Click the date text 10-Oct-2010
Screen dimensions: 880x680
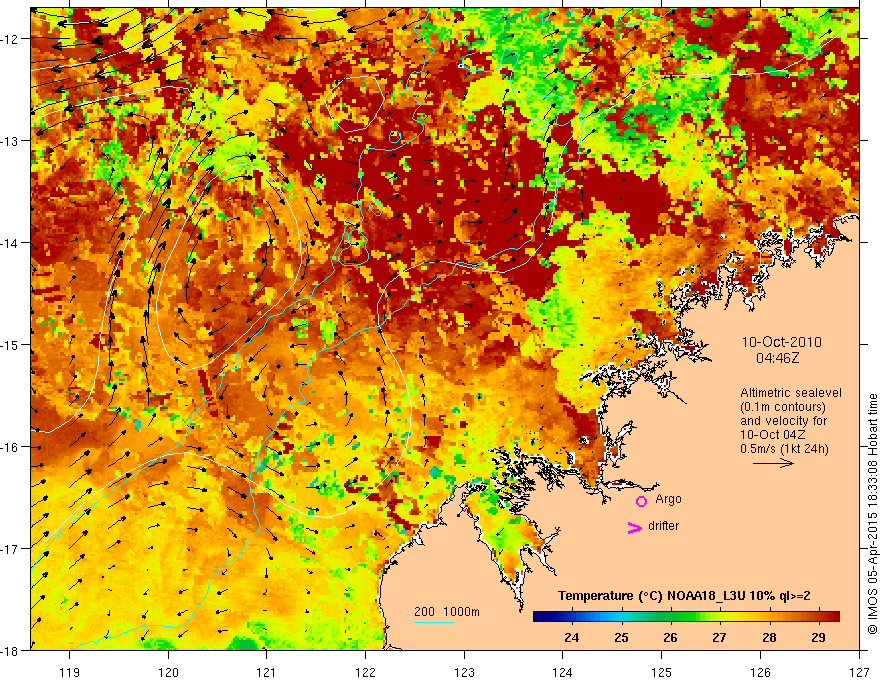[781, 342]
